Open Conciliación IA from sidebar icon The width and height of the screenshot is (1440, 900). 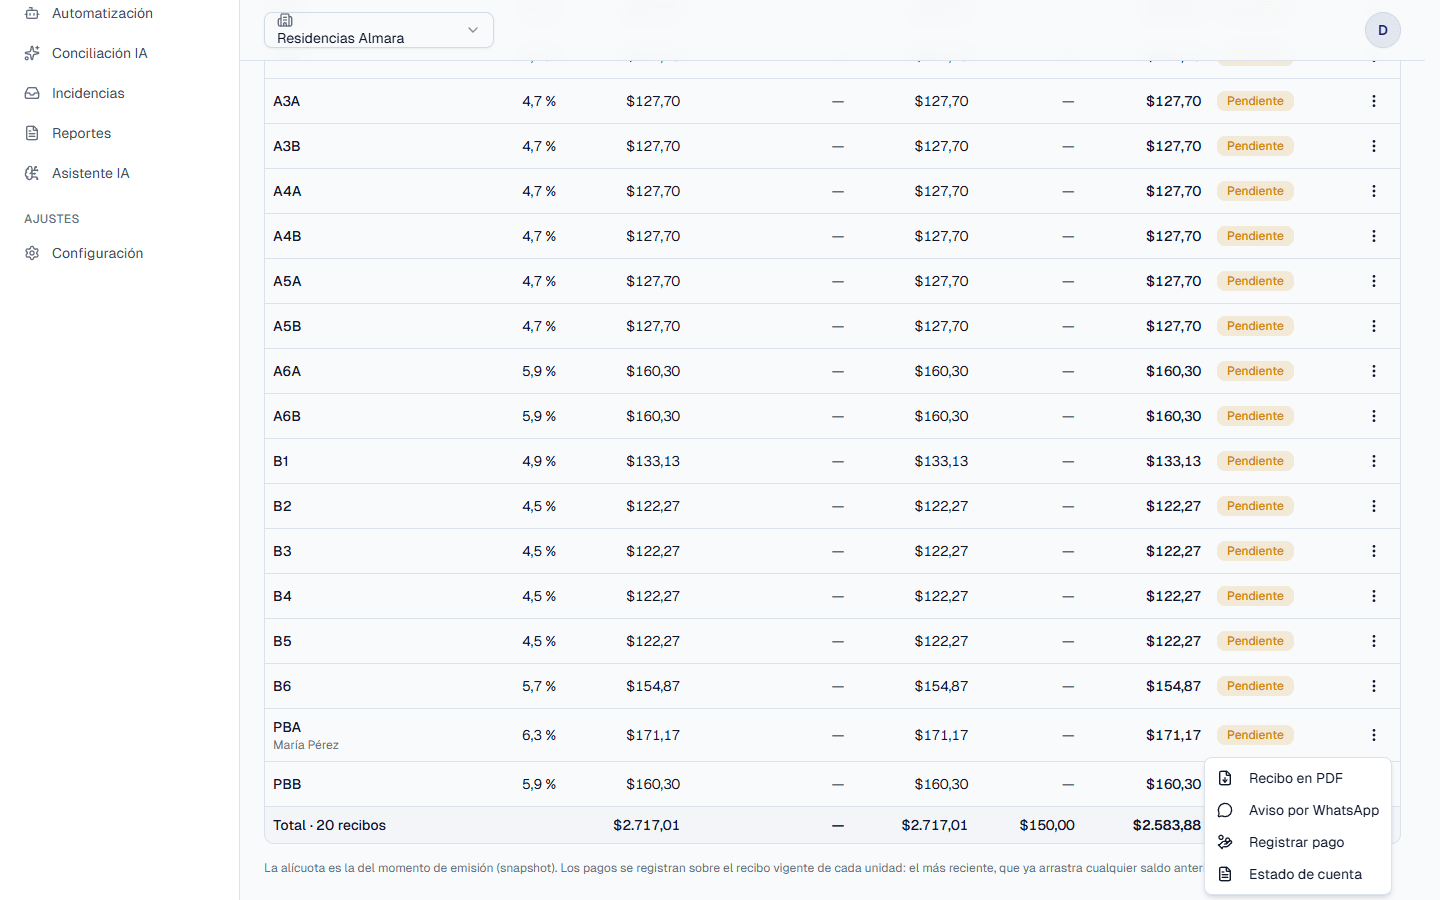(x=32, y=53)
